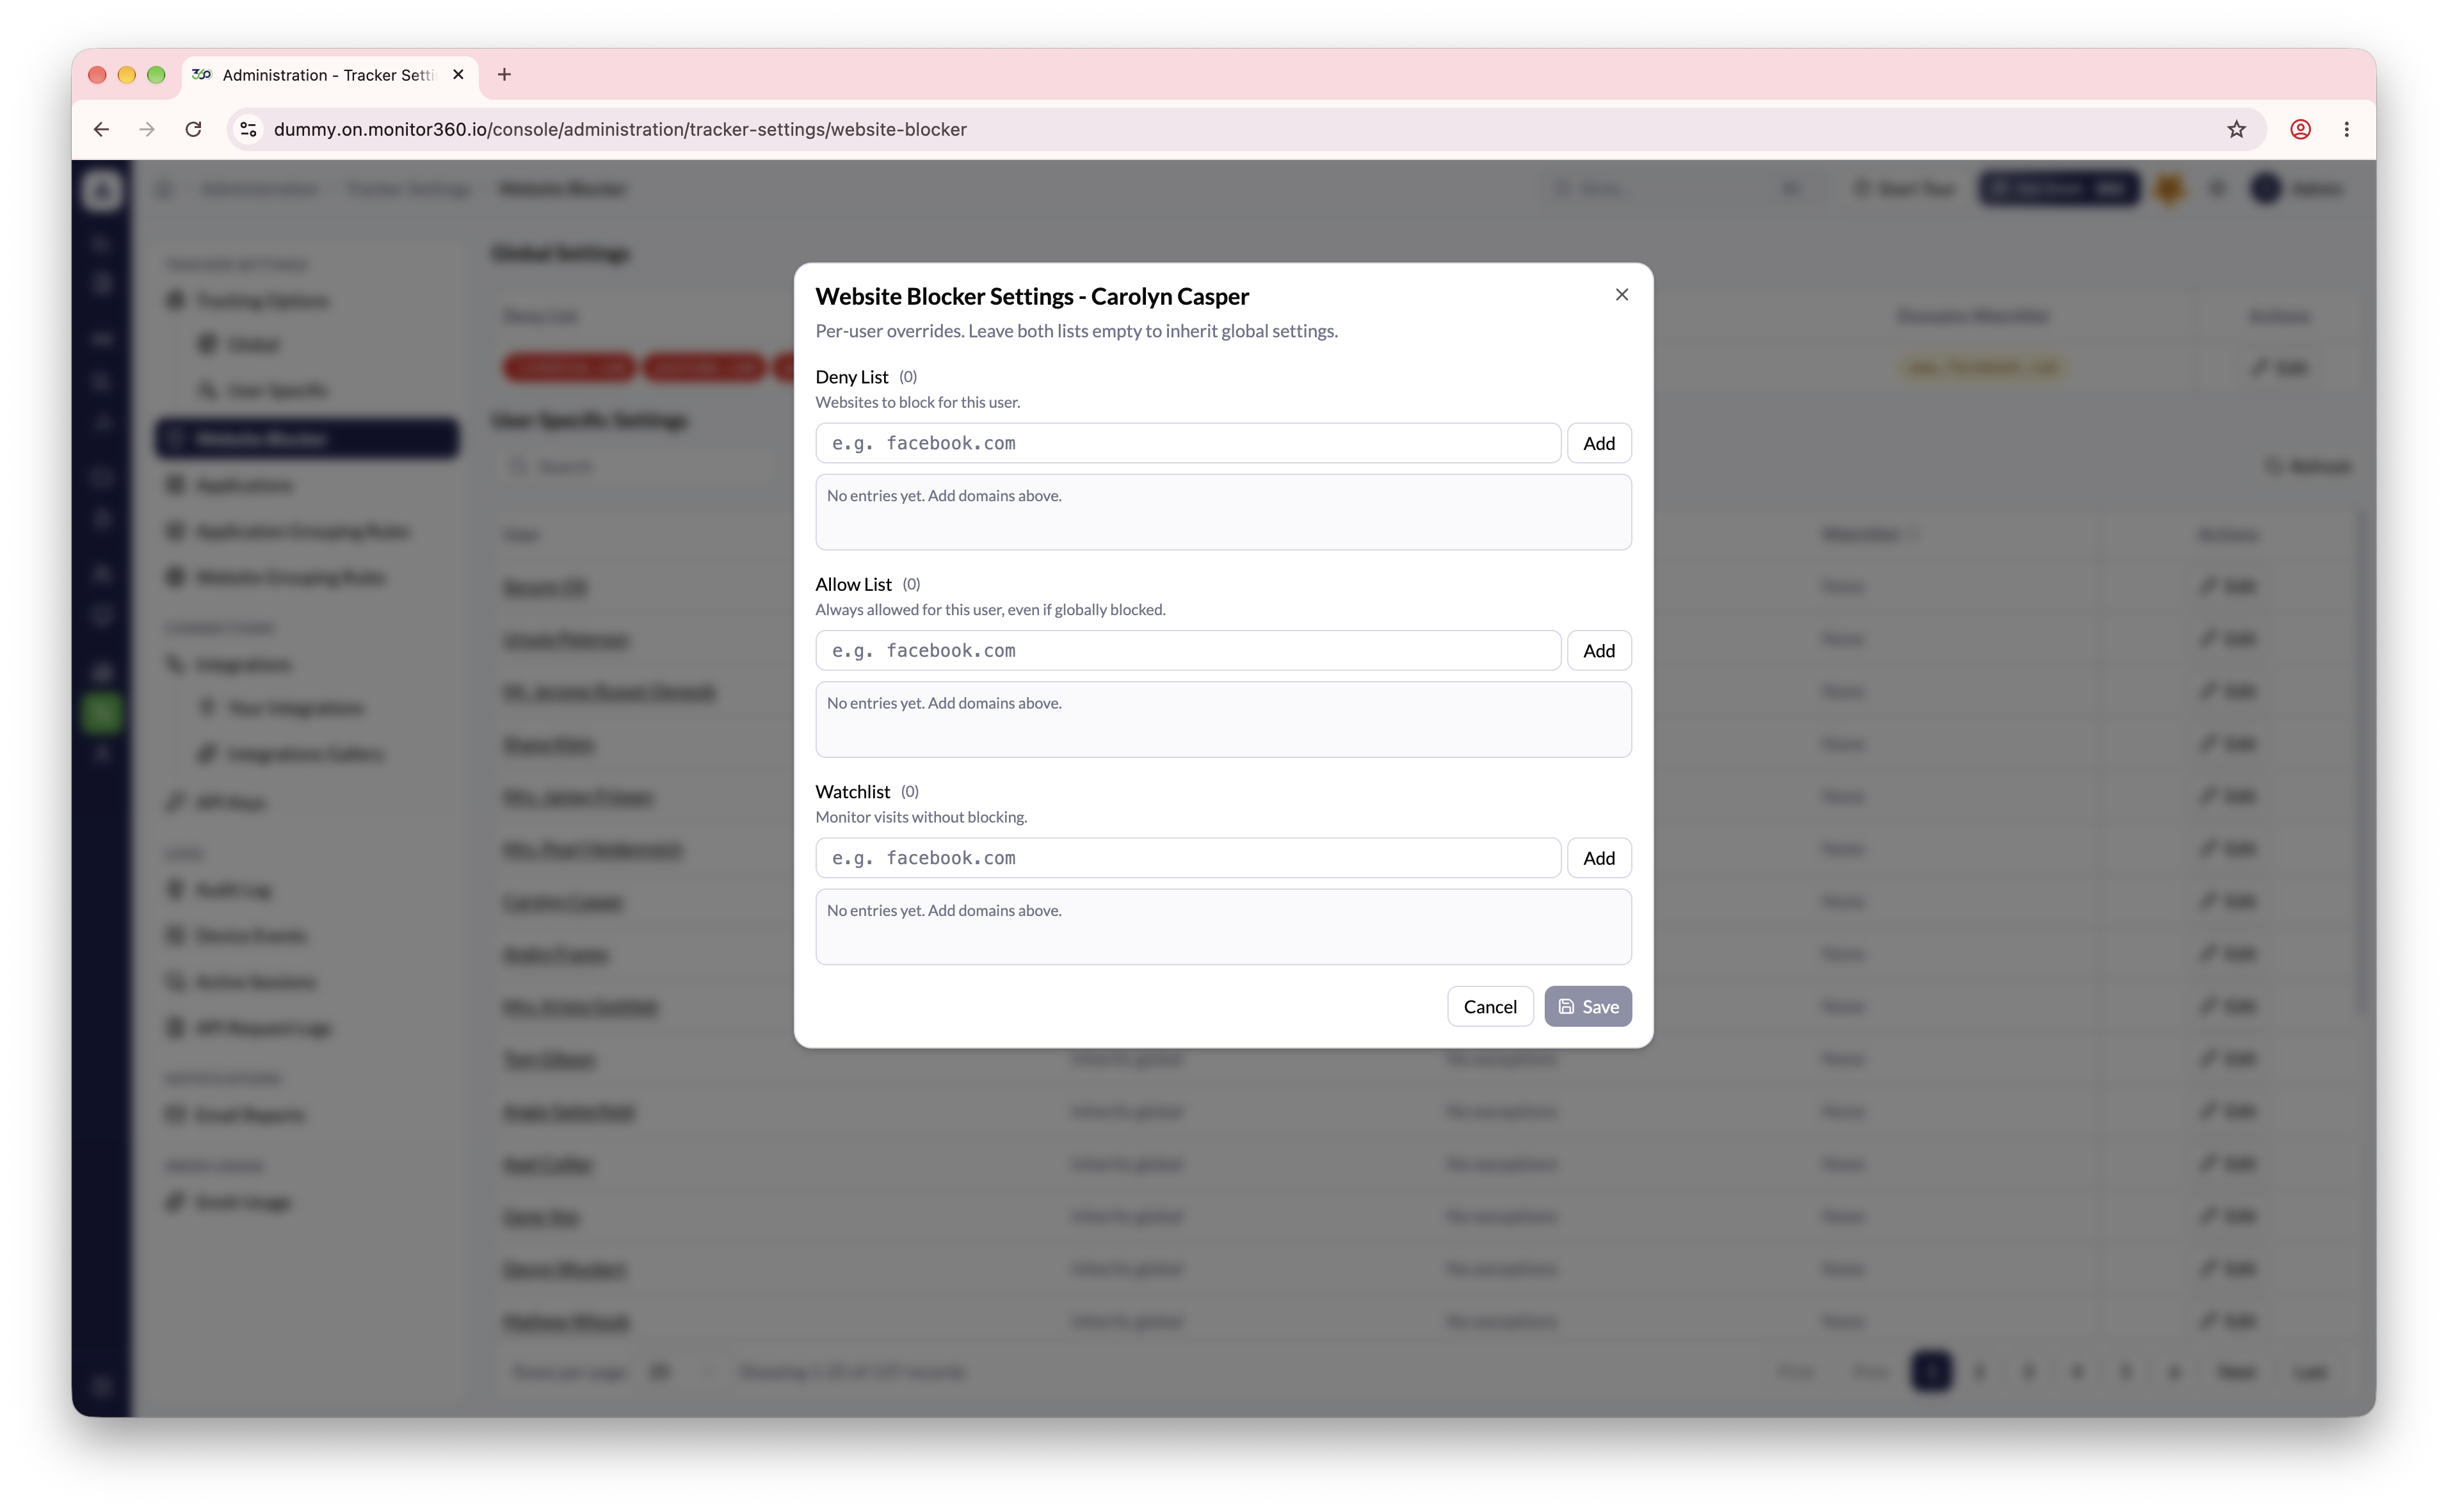
Task: Click the browser forward arrow
Action: click(147, 129)
